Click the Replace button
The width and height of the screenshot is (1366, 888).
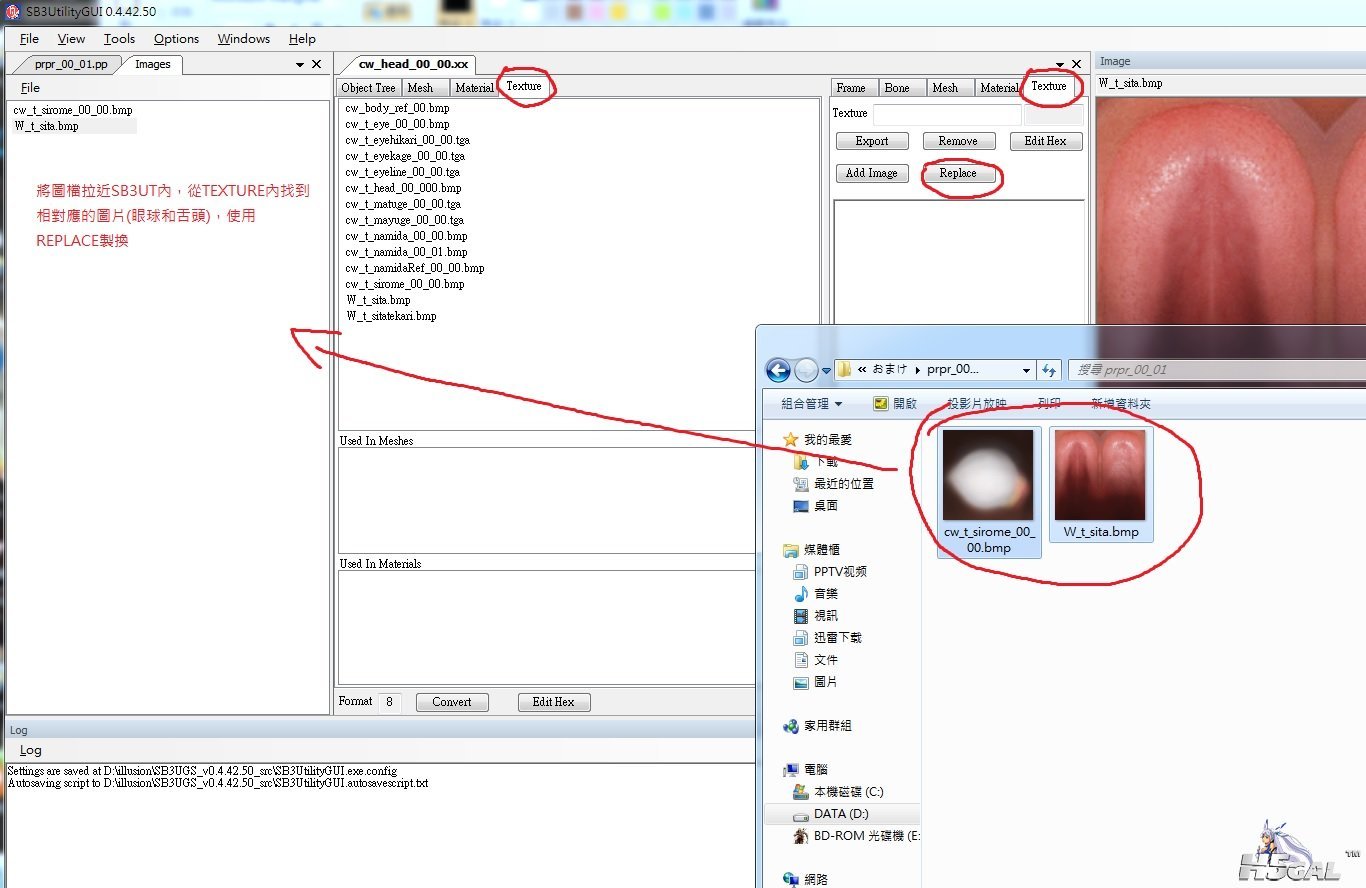tap(957, 174)
